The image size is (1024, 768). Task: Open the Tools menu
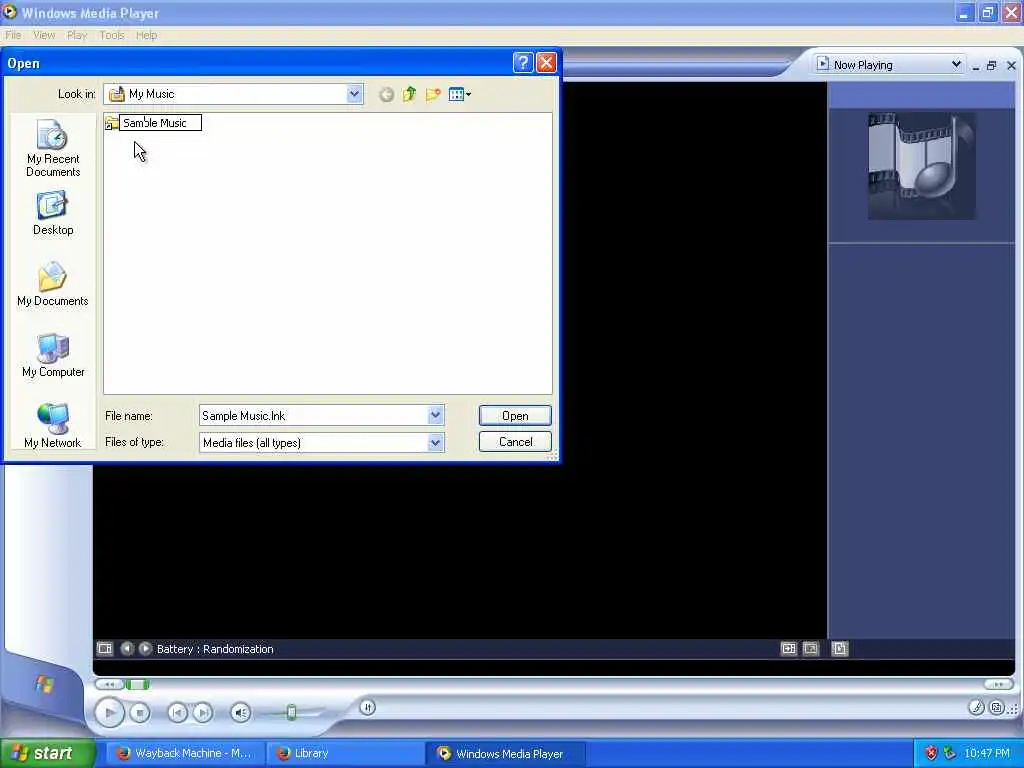[112, 35]
